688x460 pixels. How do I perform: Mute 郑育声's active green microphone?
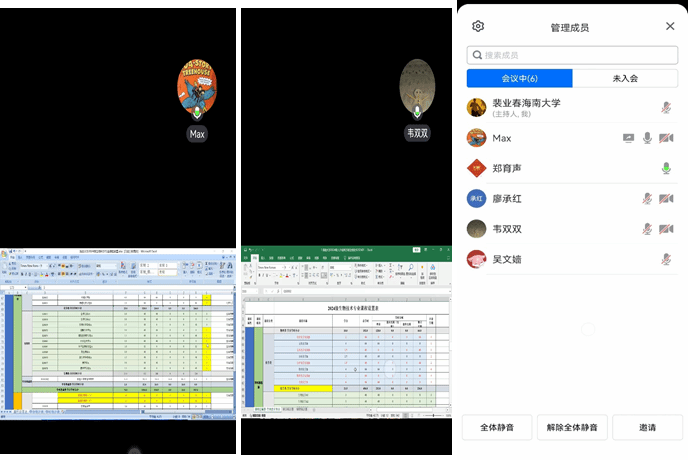[x=666, y=168]
